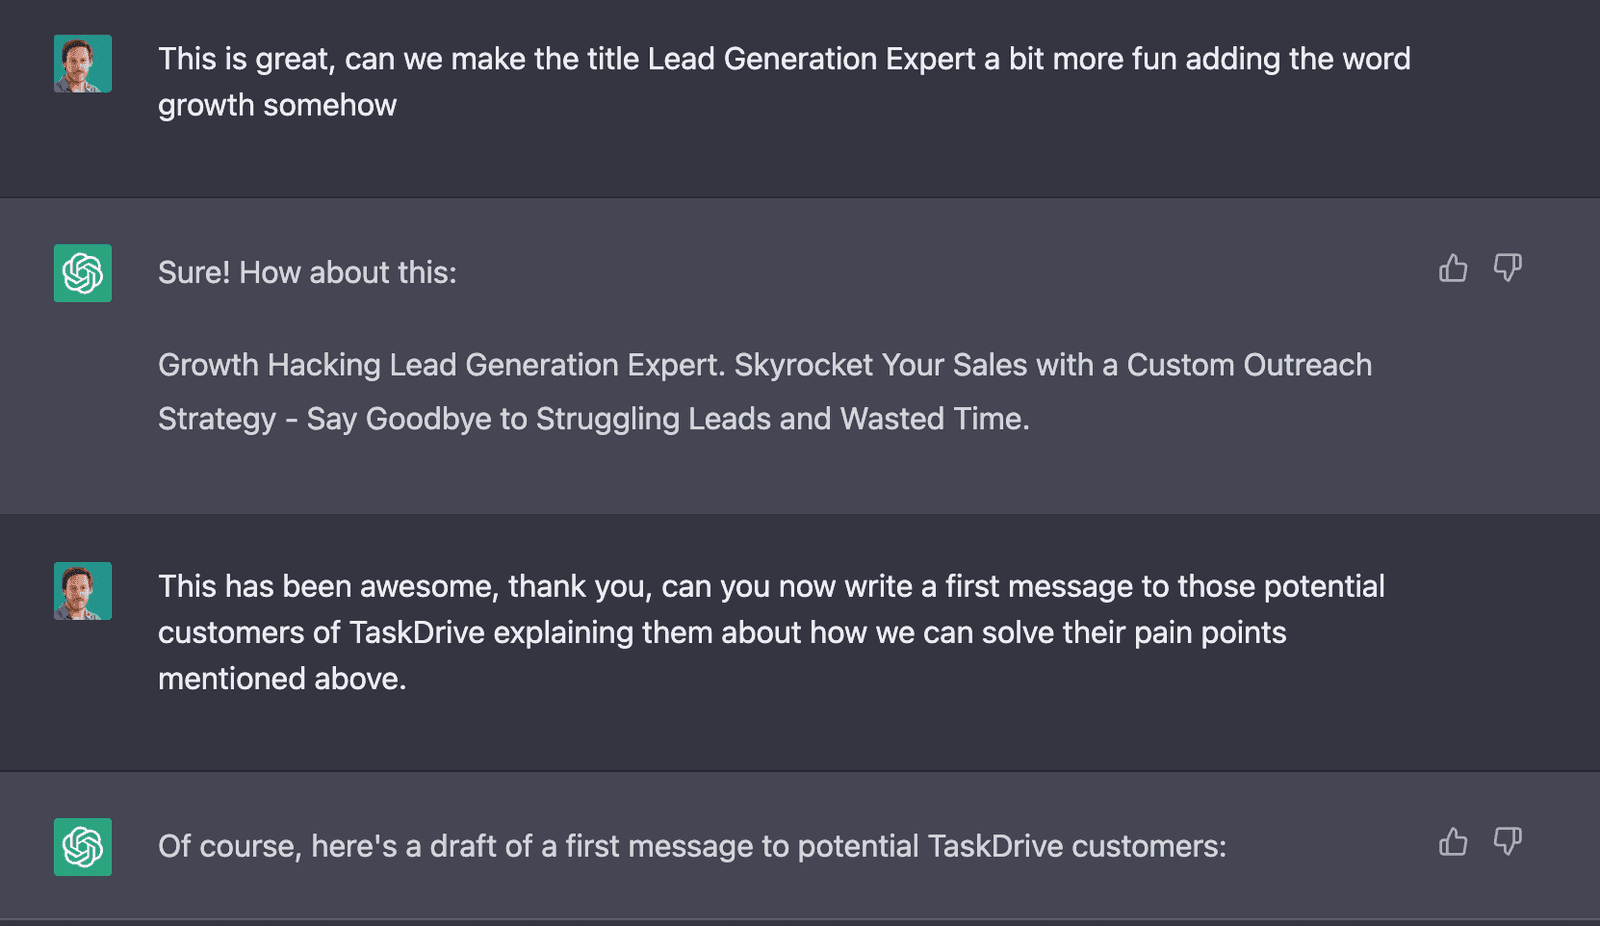The width and height of the screenshot is (1600, 926).
Task: Click "Growth Hacking Lead Generation Expert" title text
Action: tap(440, 366)
